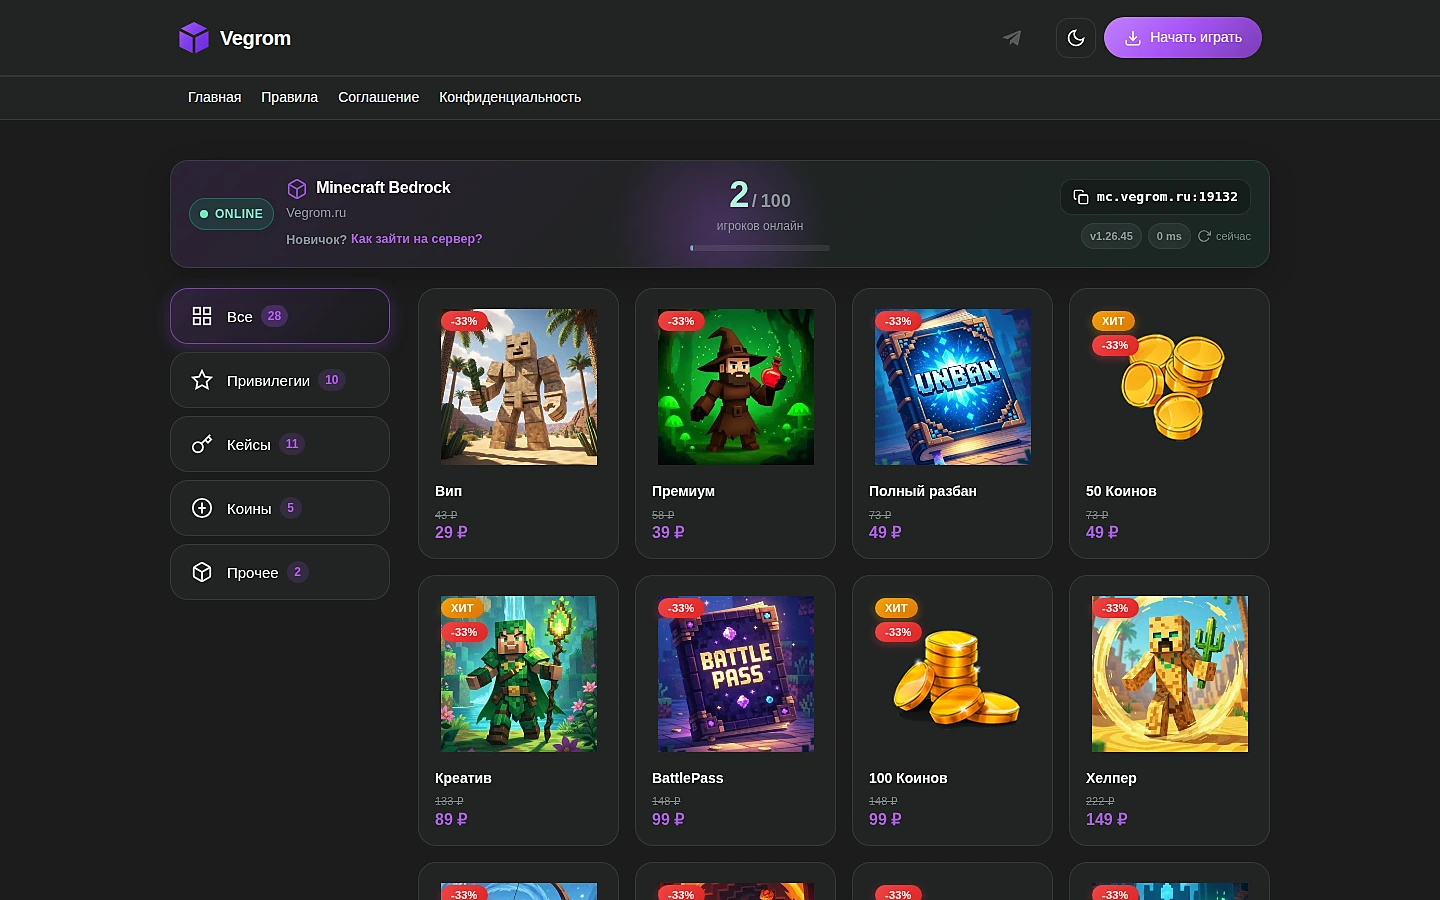Click the '89 ₽' price on Креатив
This screenshot has height=900, width=1440.
click(451, 819)
